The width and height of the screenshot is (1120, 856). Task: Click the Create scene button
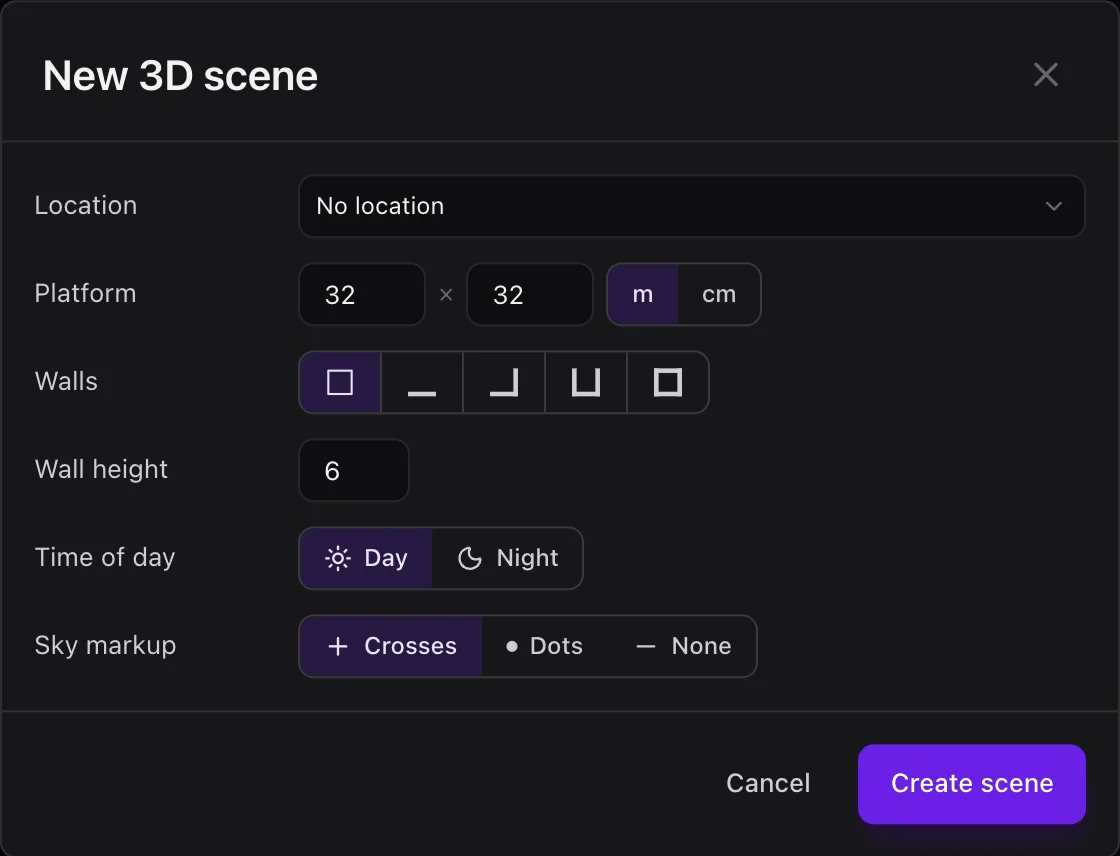coord(971,784)
